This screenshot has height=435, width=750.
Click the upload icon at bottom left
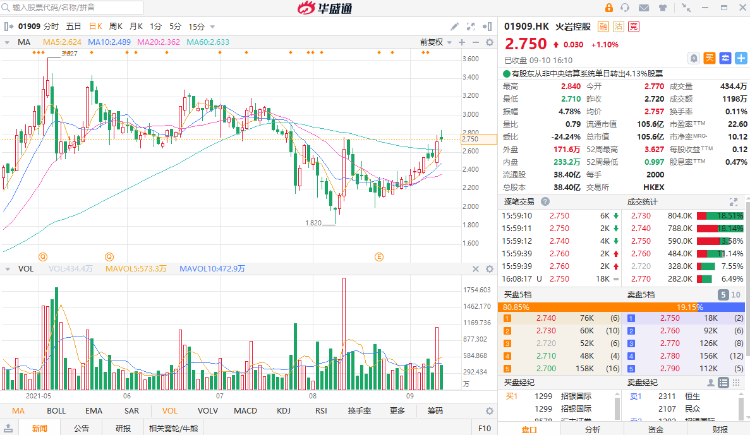tap(8, 428)
